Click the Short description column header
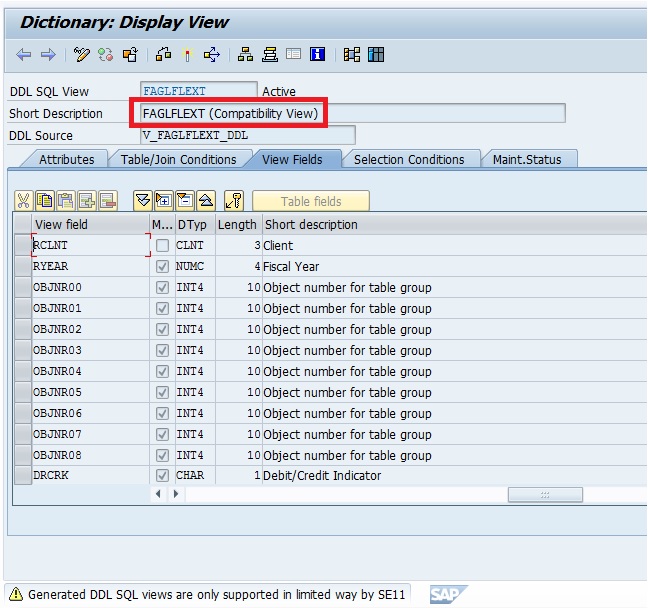The image size is (648, 608). coord(454,224)
